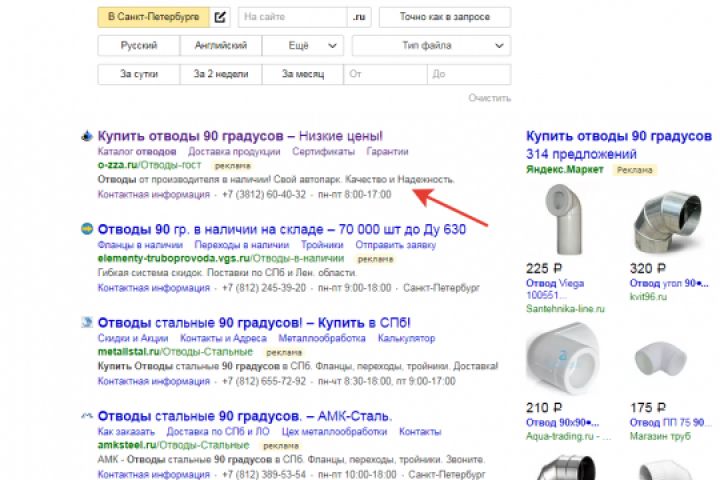Click metallstal.ru/Отводы-Стальные URL
The image size is (720, 480).
pyautogui.click(x=175, y=352)
